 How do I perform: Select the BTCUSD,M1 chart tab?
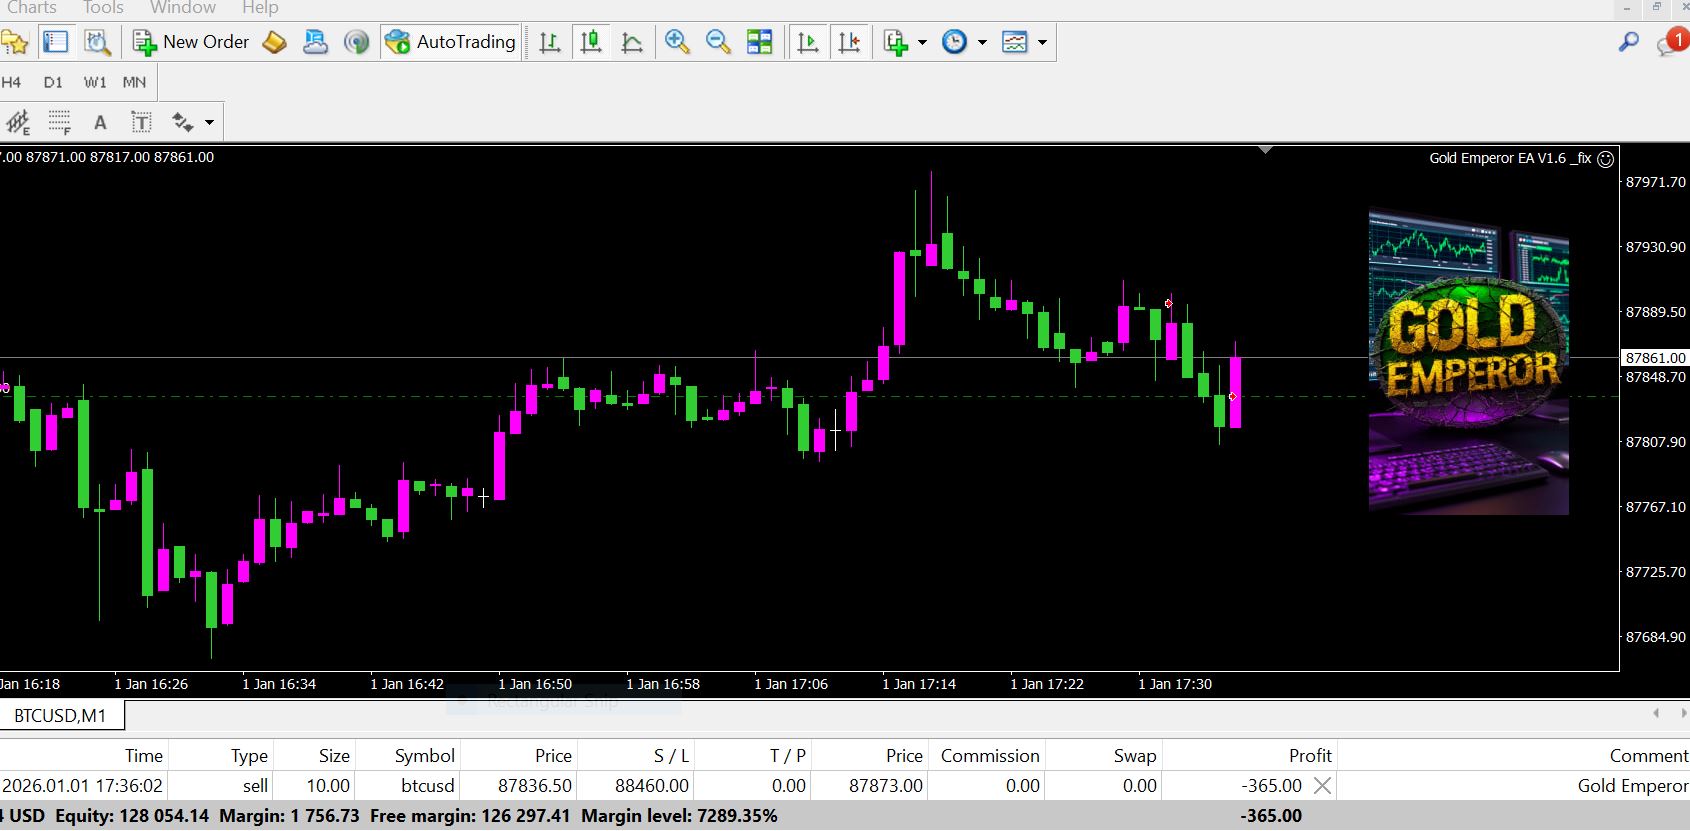pyautogui.click(x=60, y=716)
